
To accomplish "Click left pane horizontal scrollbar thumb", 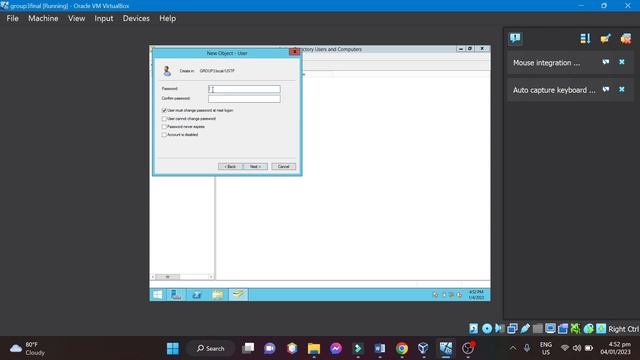I will (x=167, y=277).
